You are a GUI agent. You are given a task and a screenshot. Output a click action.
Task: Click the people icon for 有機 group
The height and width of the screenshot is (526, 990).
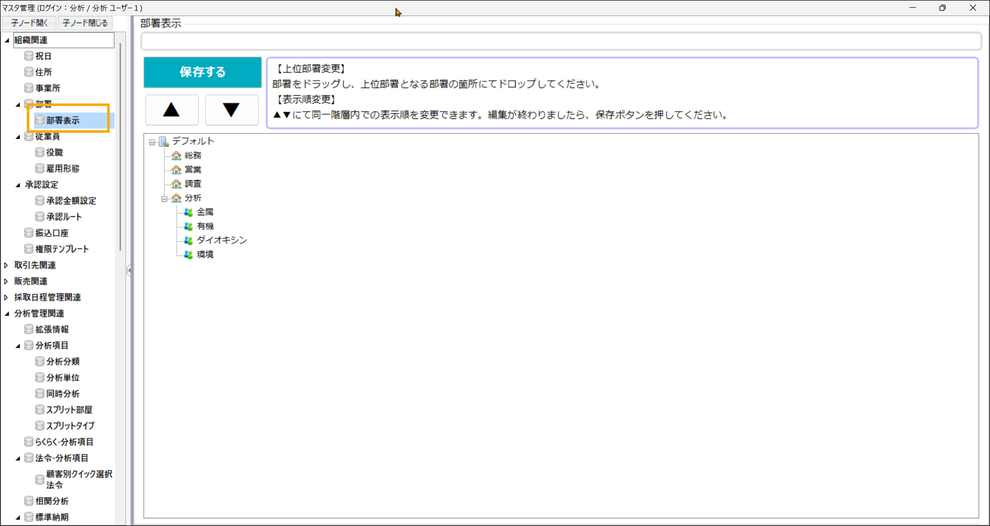(x=188, y=226)
